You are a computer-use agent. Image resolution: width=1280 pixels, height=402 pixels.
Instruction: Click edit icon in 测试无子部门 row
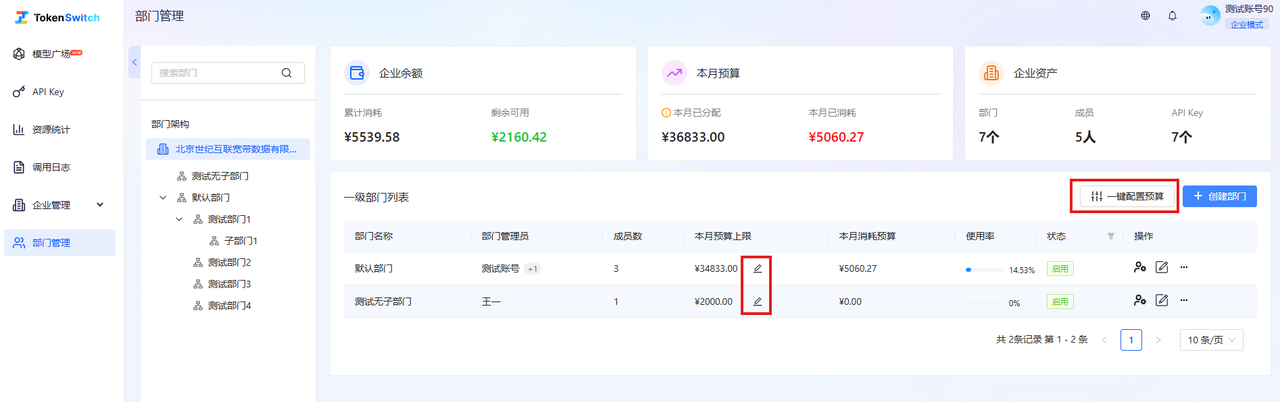pos(1161,300)
